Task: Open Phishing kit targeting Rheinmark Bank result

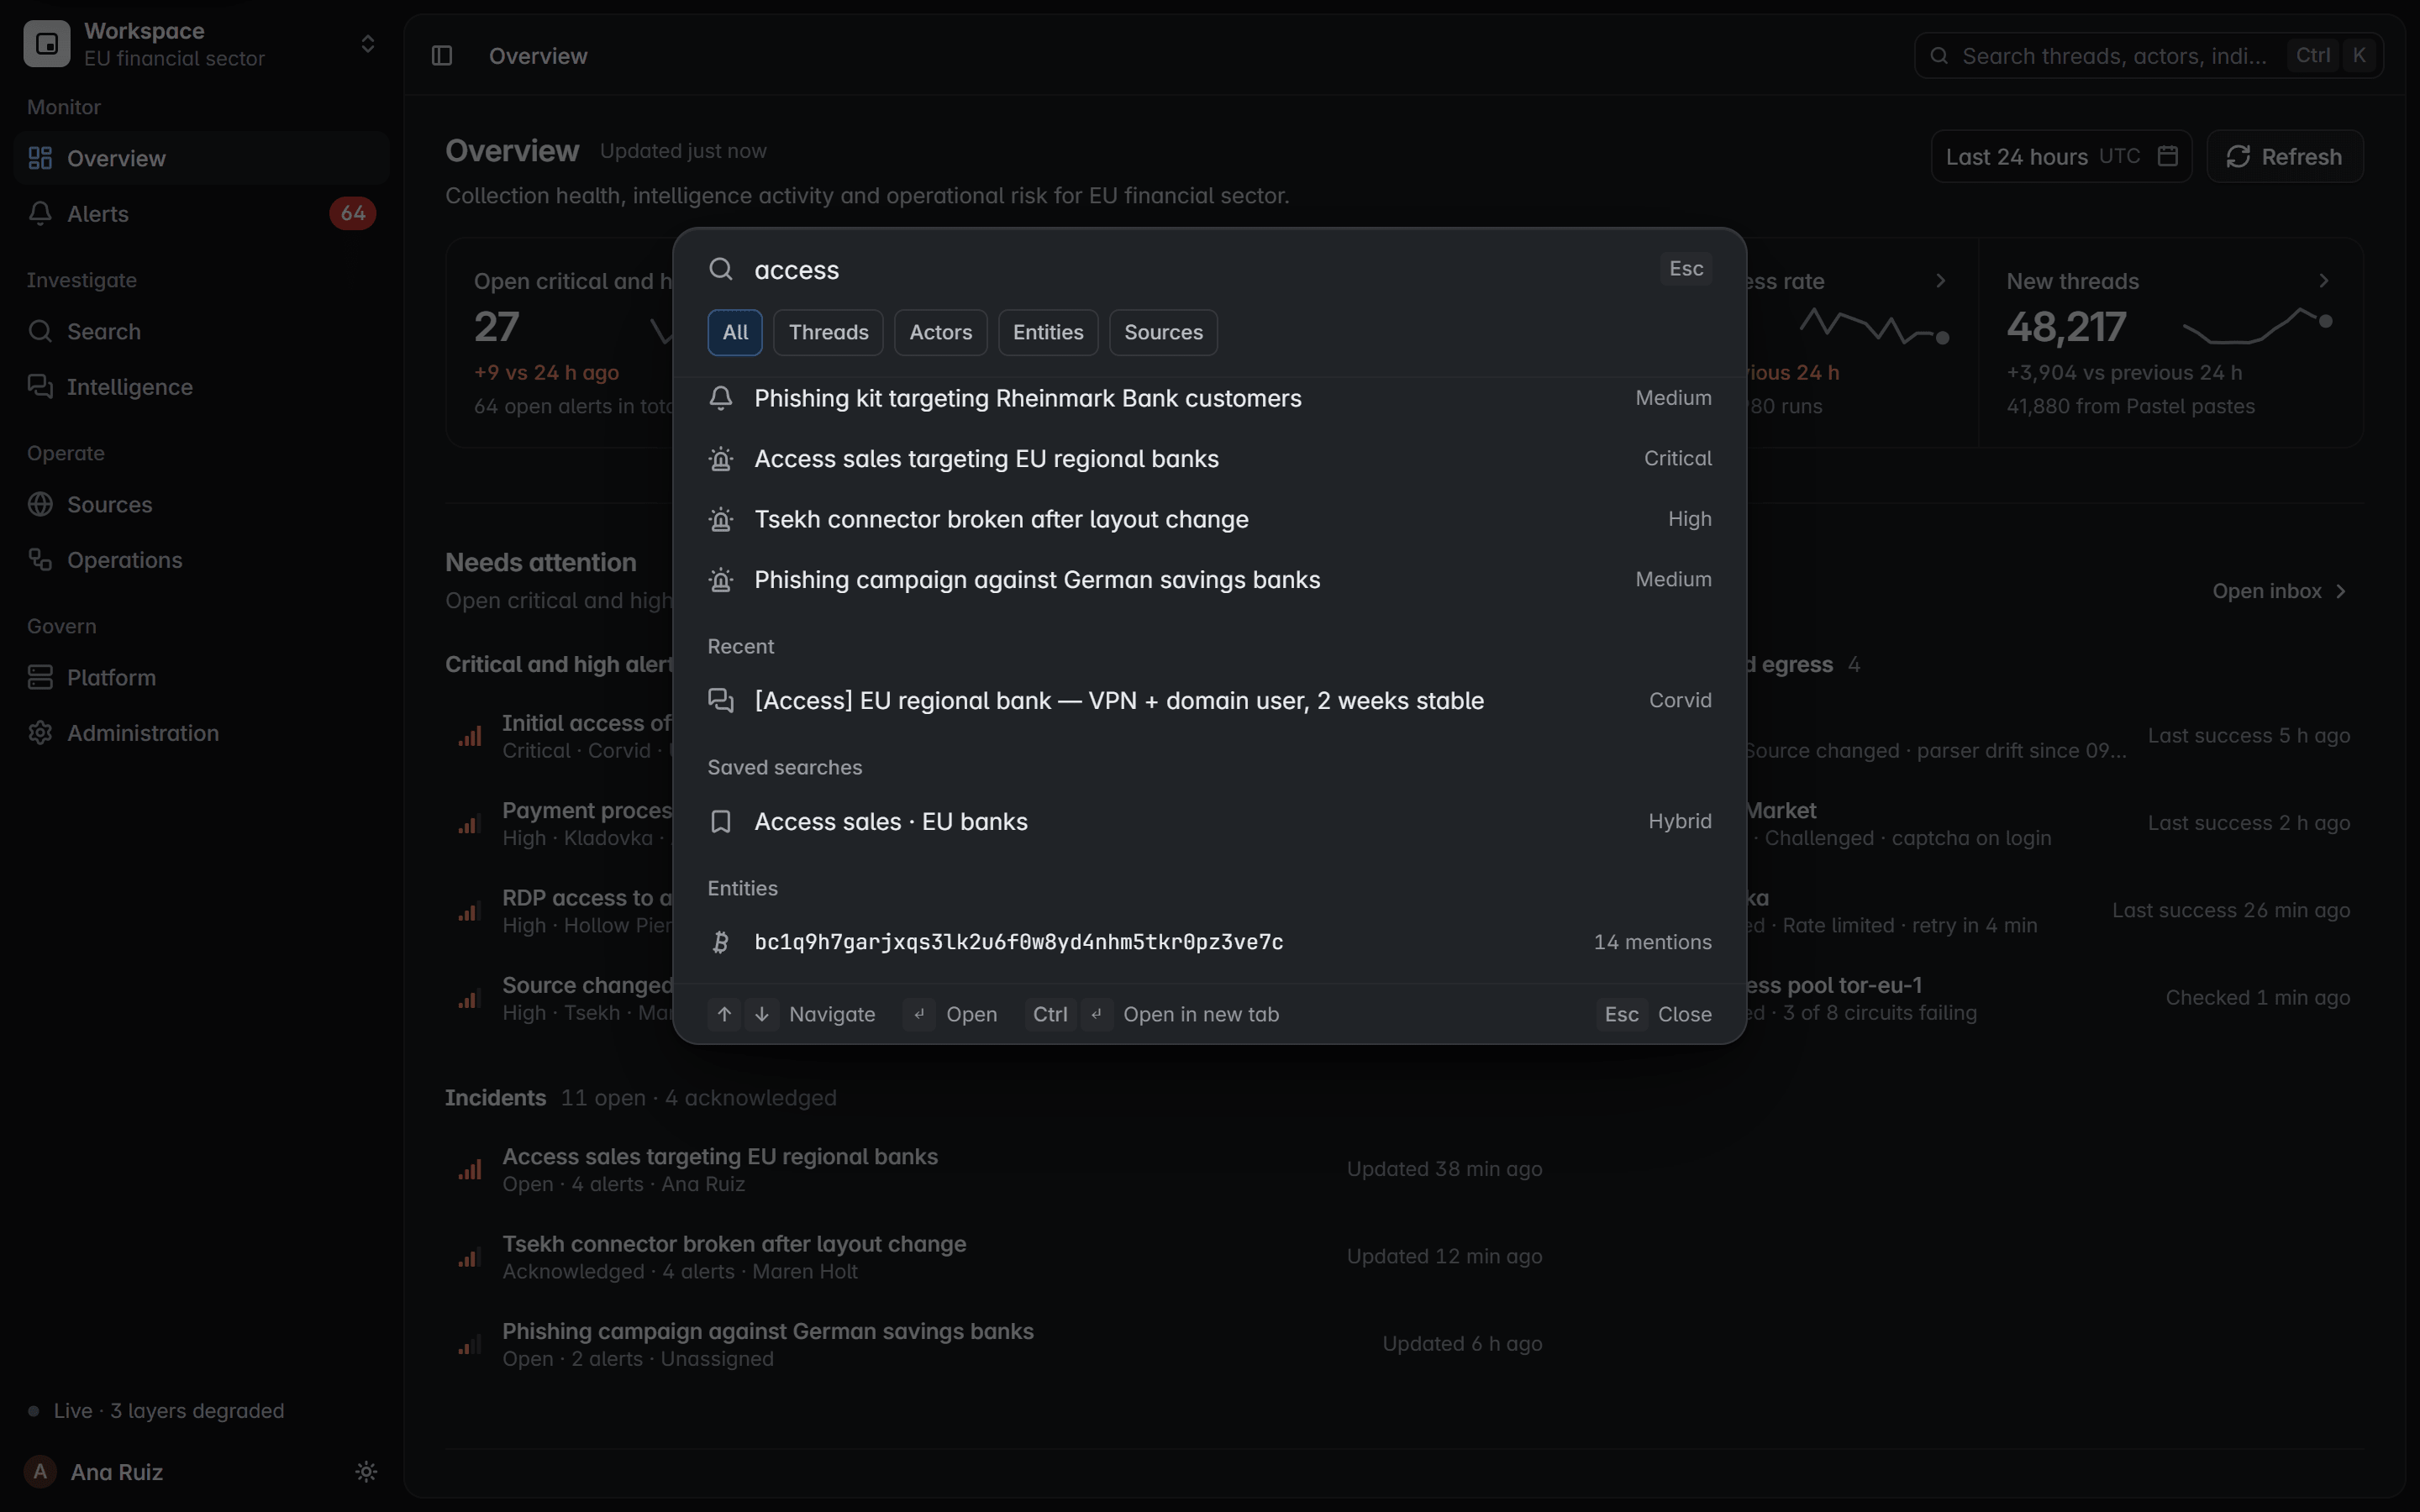Action: pyautogui.click(x=1210, y=398)
